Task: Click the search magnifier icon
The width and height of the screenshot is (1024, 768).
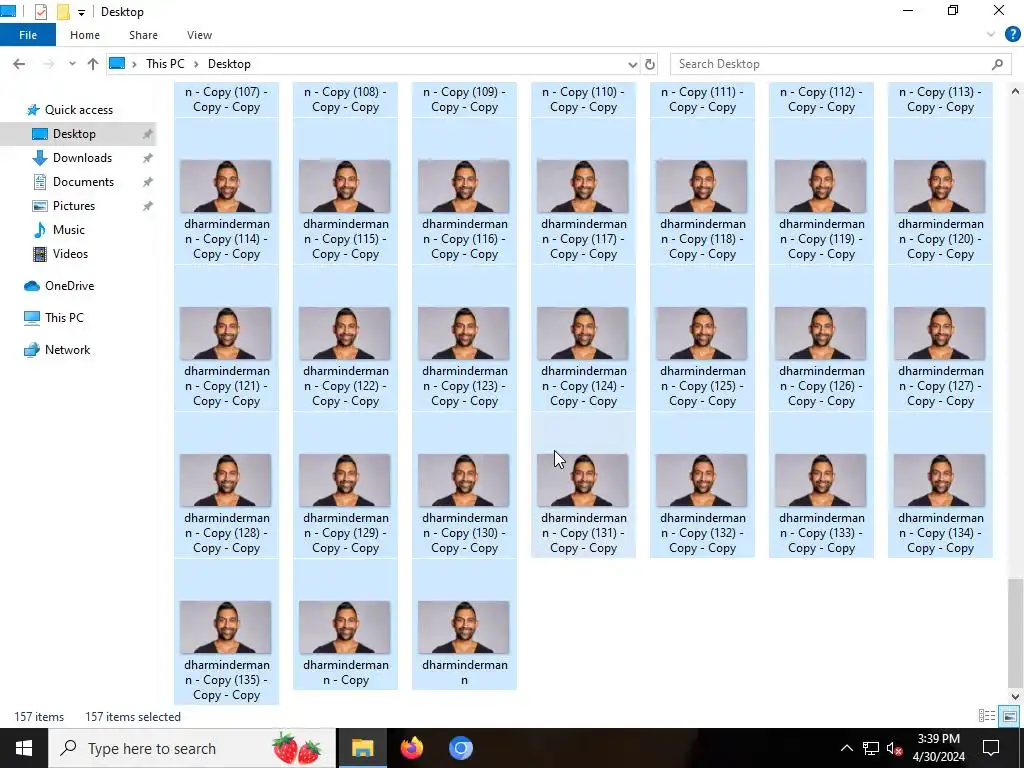Action: point(997,64)
